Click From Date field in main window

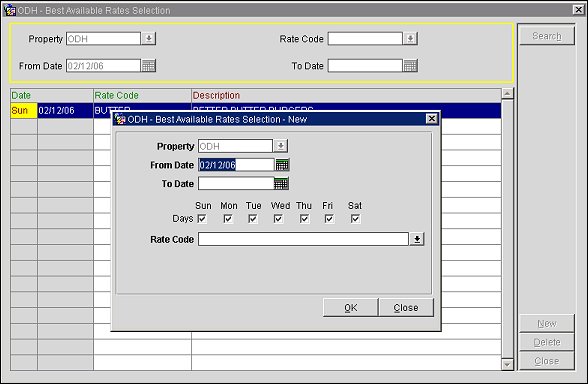point(104,66)
